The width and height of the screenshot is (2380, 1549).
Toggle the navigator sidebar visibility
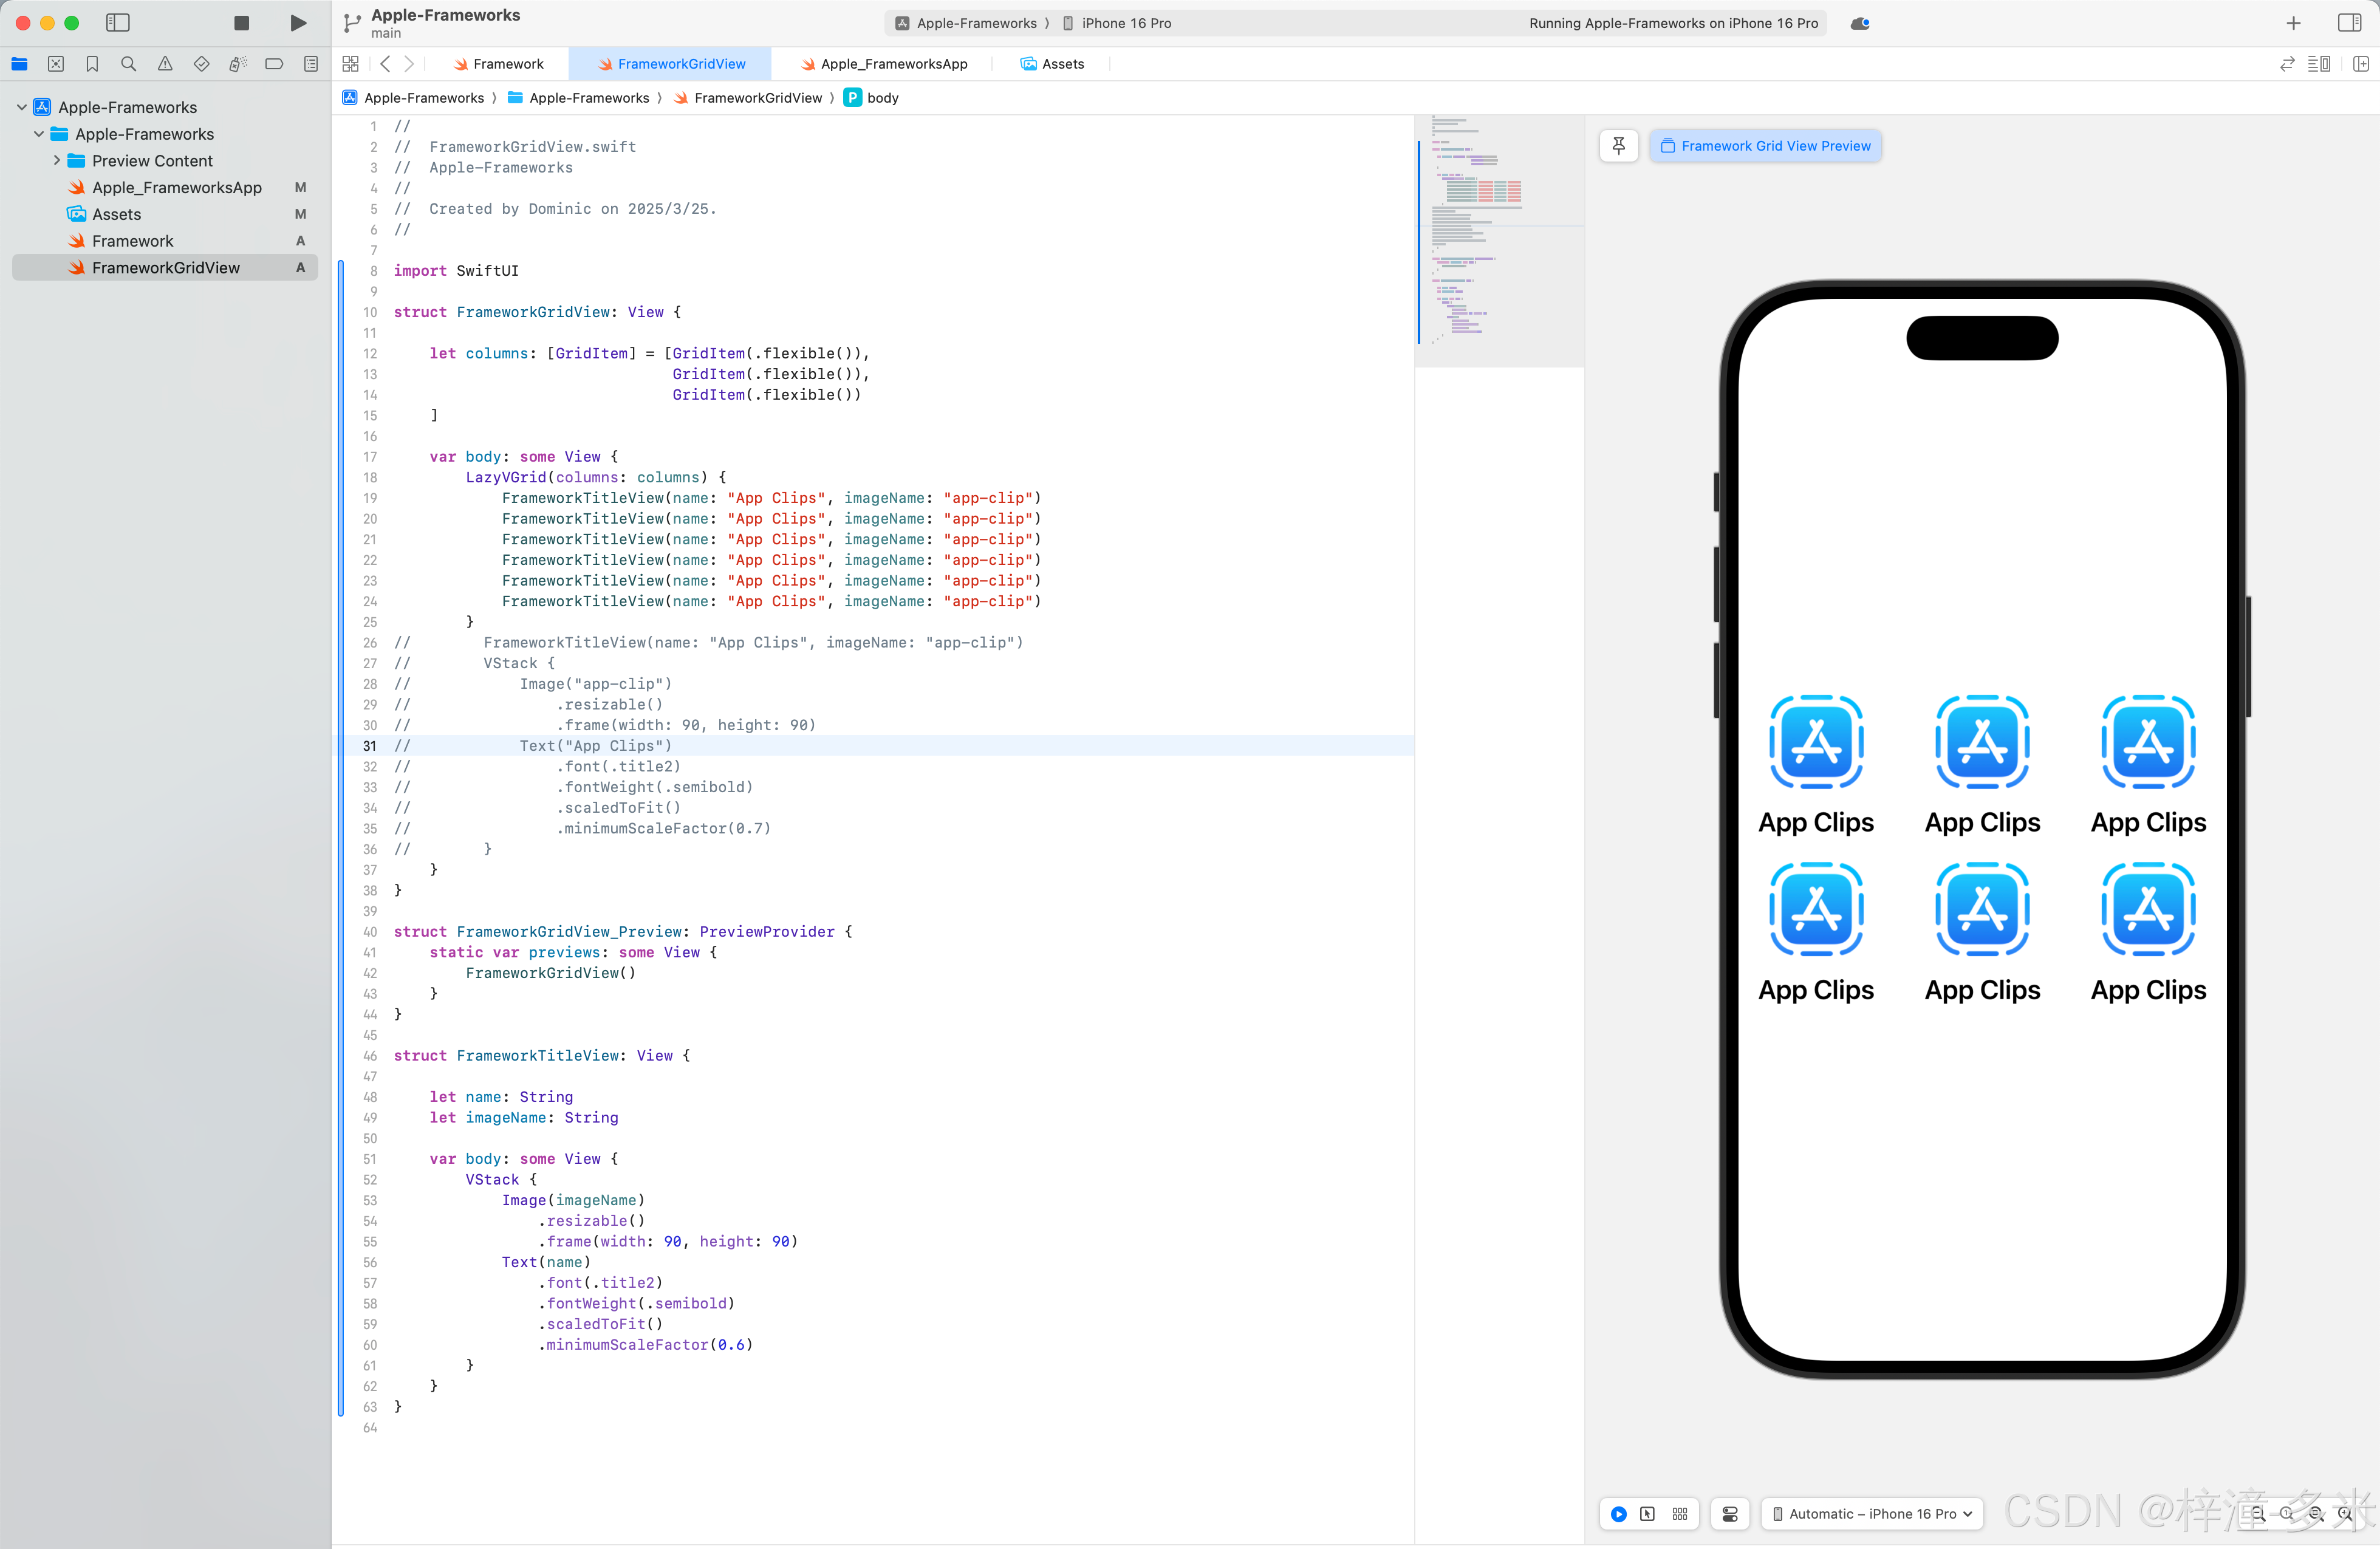(118, 23)
